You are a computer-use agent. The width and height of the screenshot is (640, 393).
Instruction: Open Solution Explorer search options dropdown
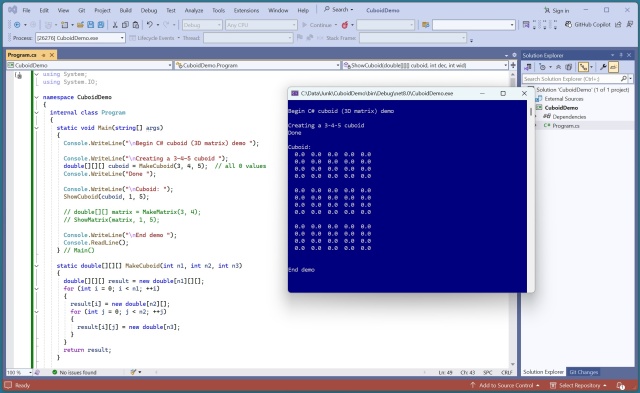[631, 78]
